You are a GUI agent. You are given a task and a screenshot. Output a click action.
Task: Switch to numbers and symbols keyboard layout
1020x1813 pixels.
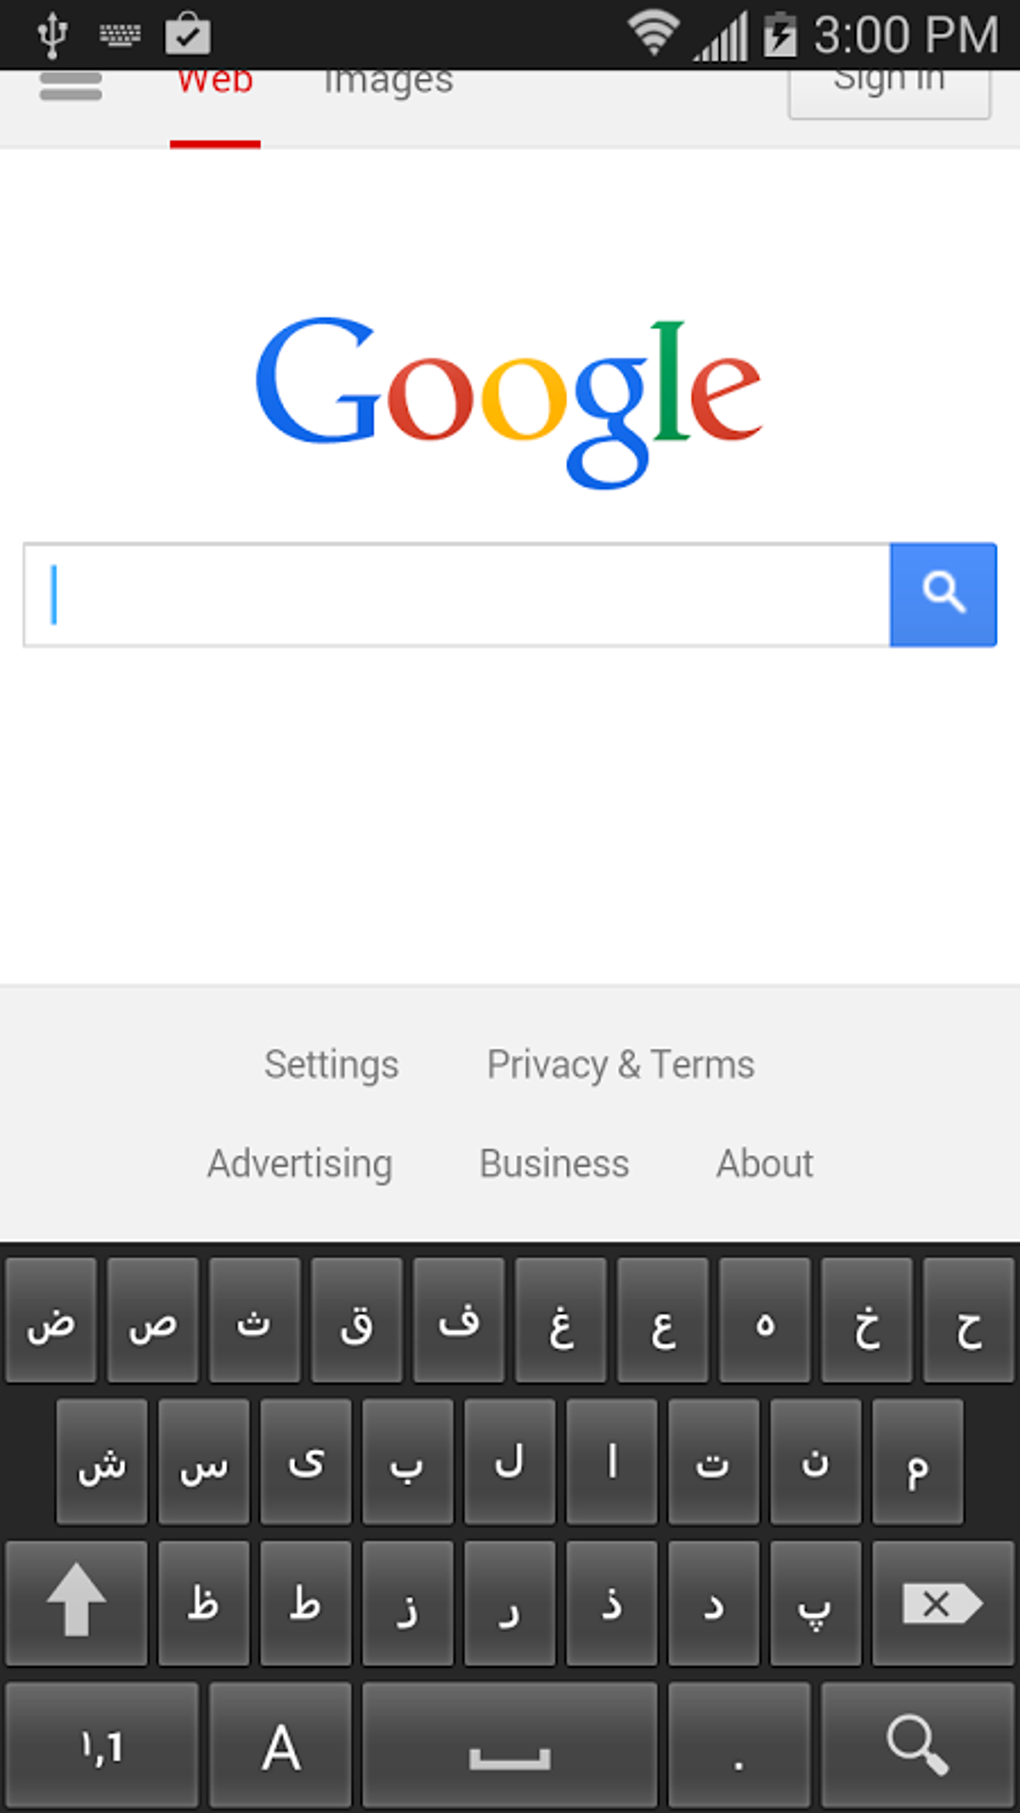[102, 1745]
